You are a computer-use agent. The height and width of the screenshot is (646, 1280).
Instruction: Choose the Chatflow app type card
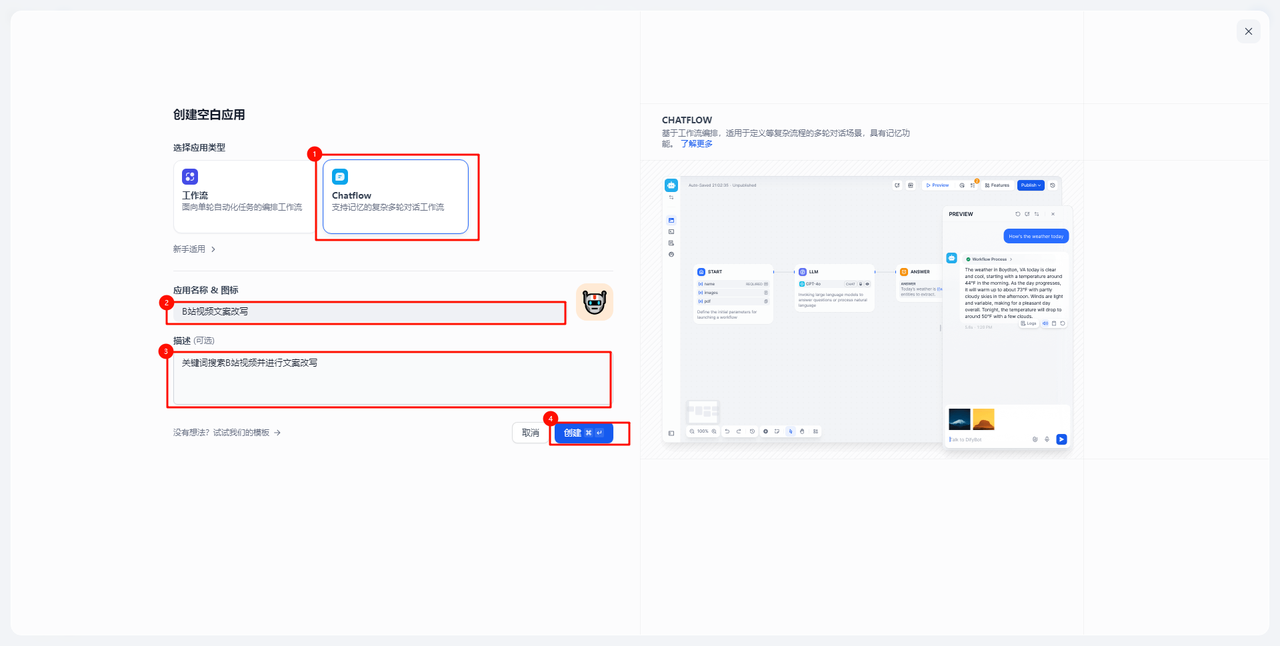pos(395,196)
